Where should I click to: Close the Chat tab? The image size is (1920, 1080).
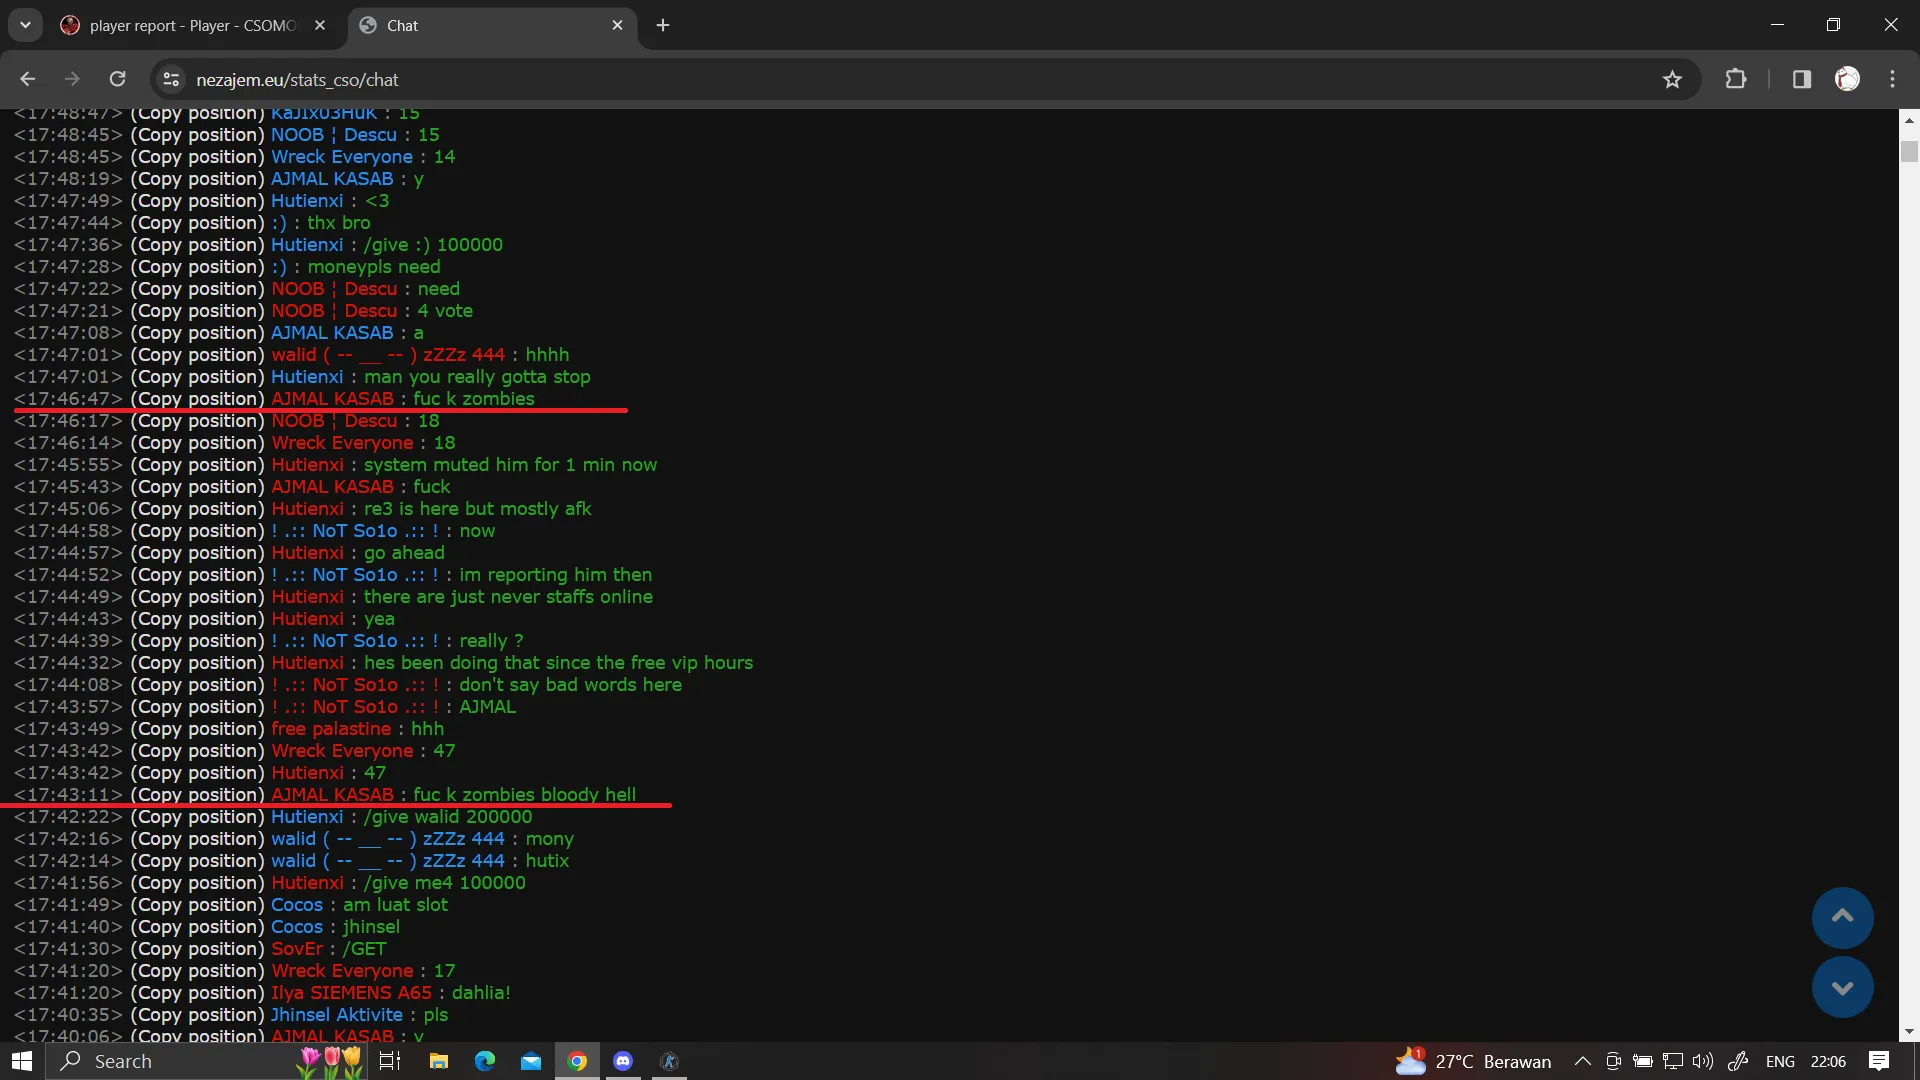coord(617,25)
